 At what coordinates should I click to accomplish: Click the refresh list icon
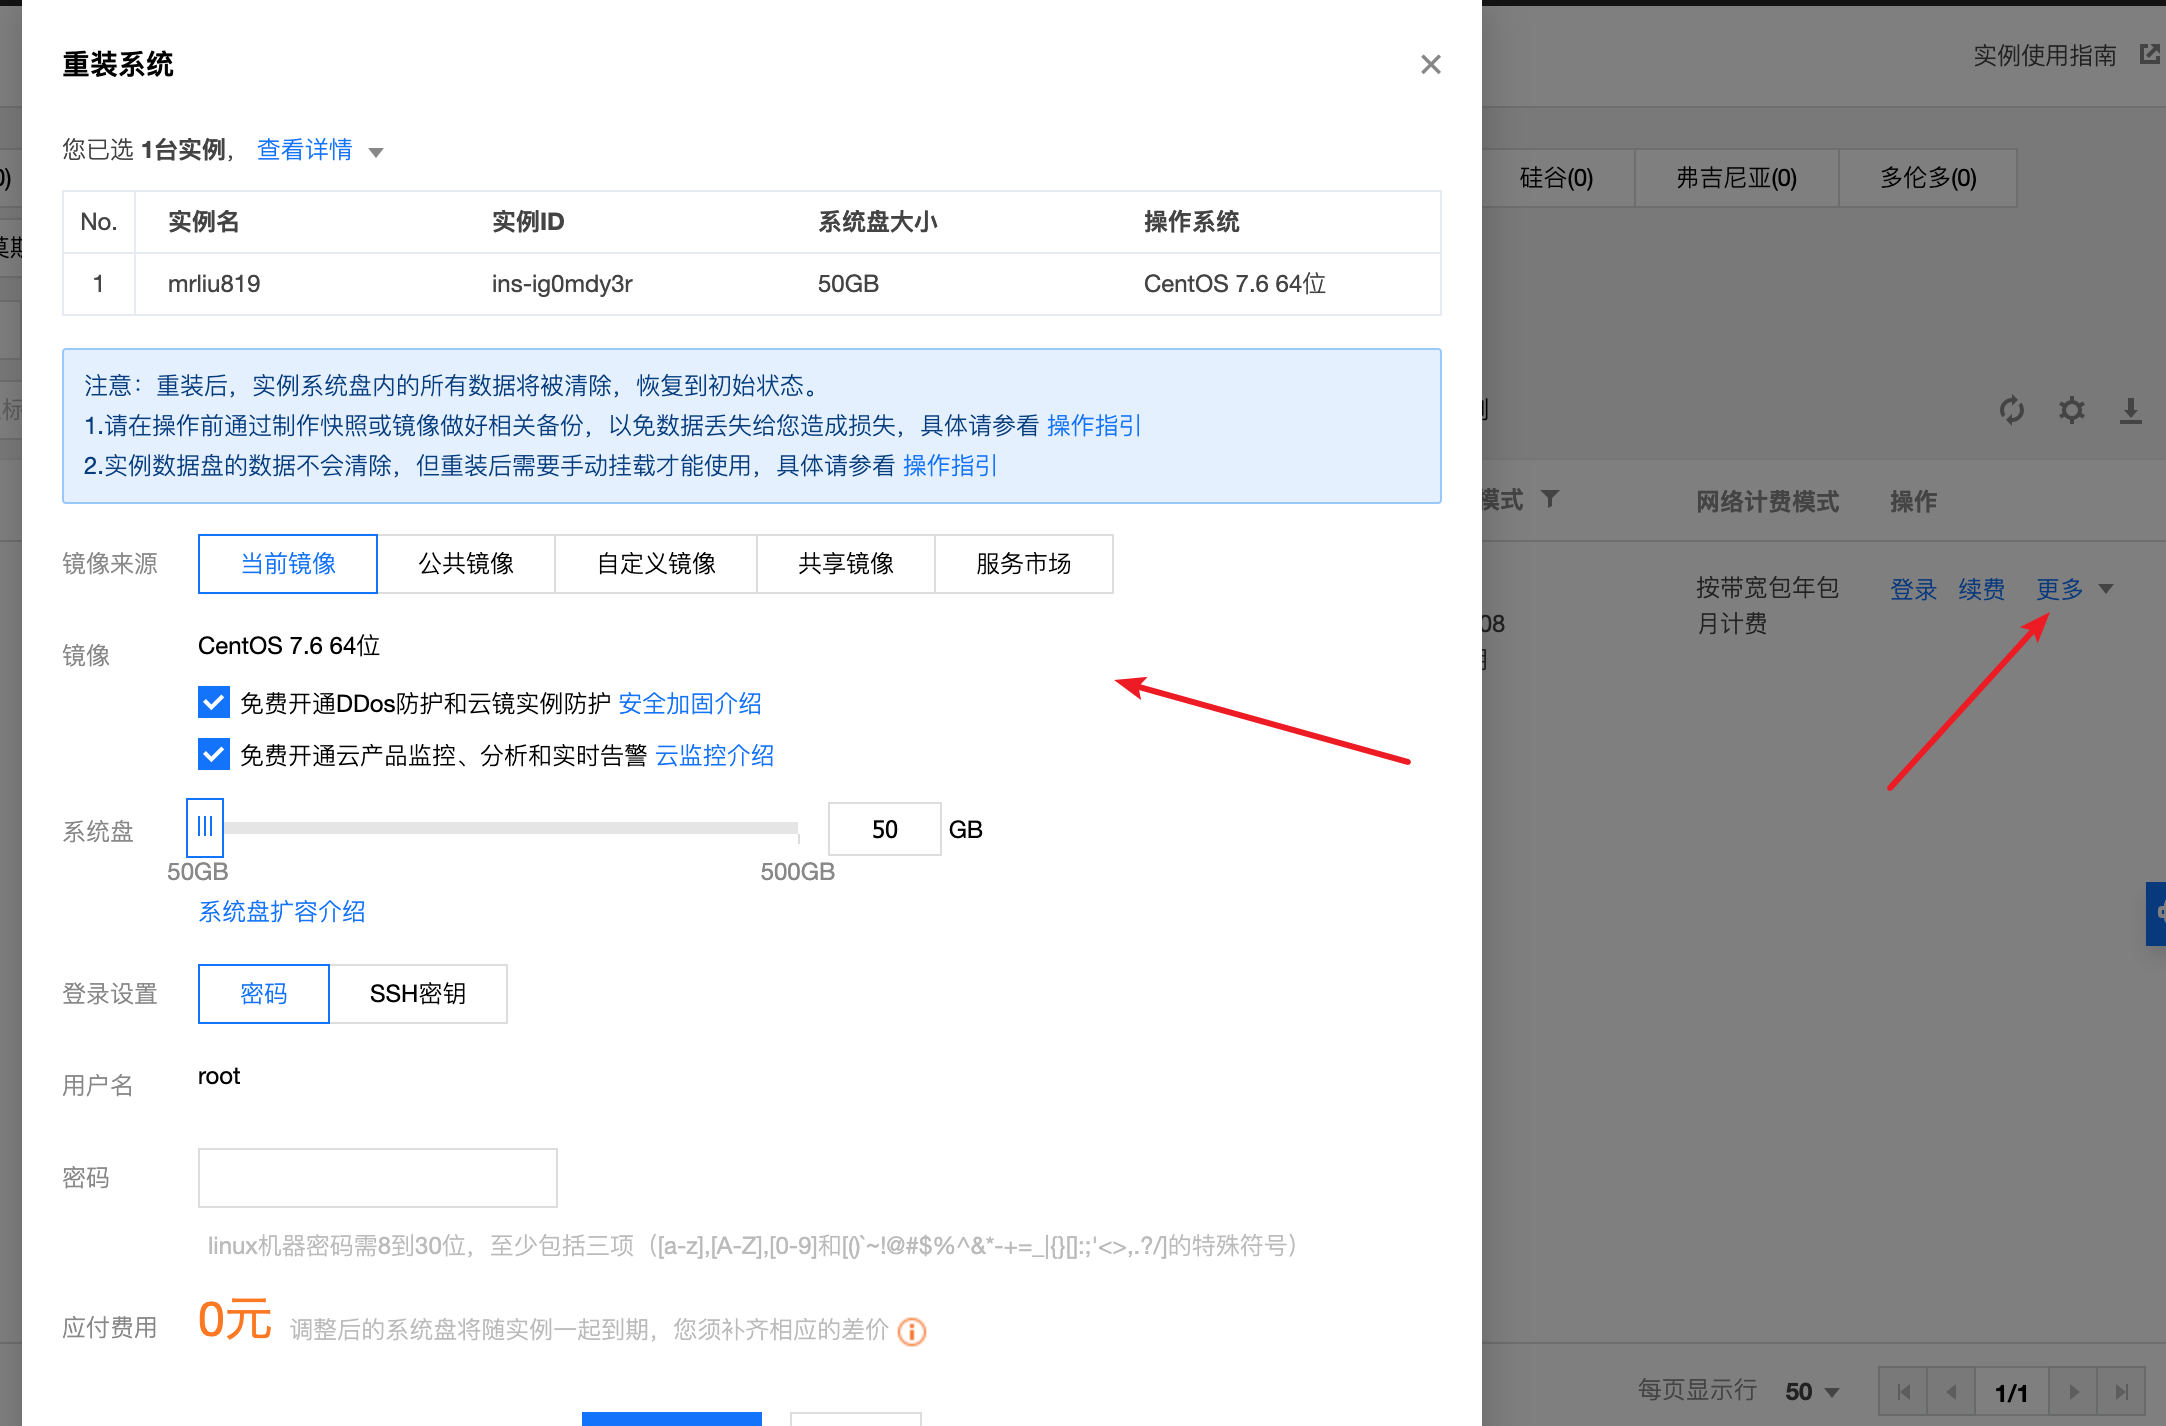2012,410
